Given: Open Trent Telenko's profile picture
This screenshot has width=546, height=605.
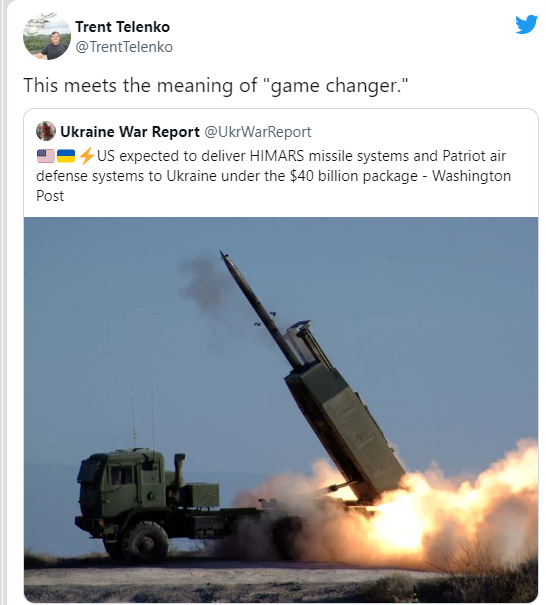Looking at the screenshot, I should [47, 36].
